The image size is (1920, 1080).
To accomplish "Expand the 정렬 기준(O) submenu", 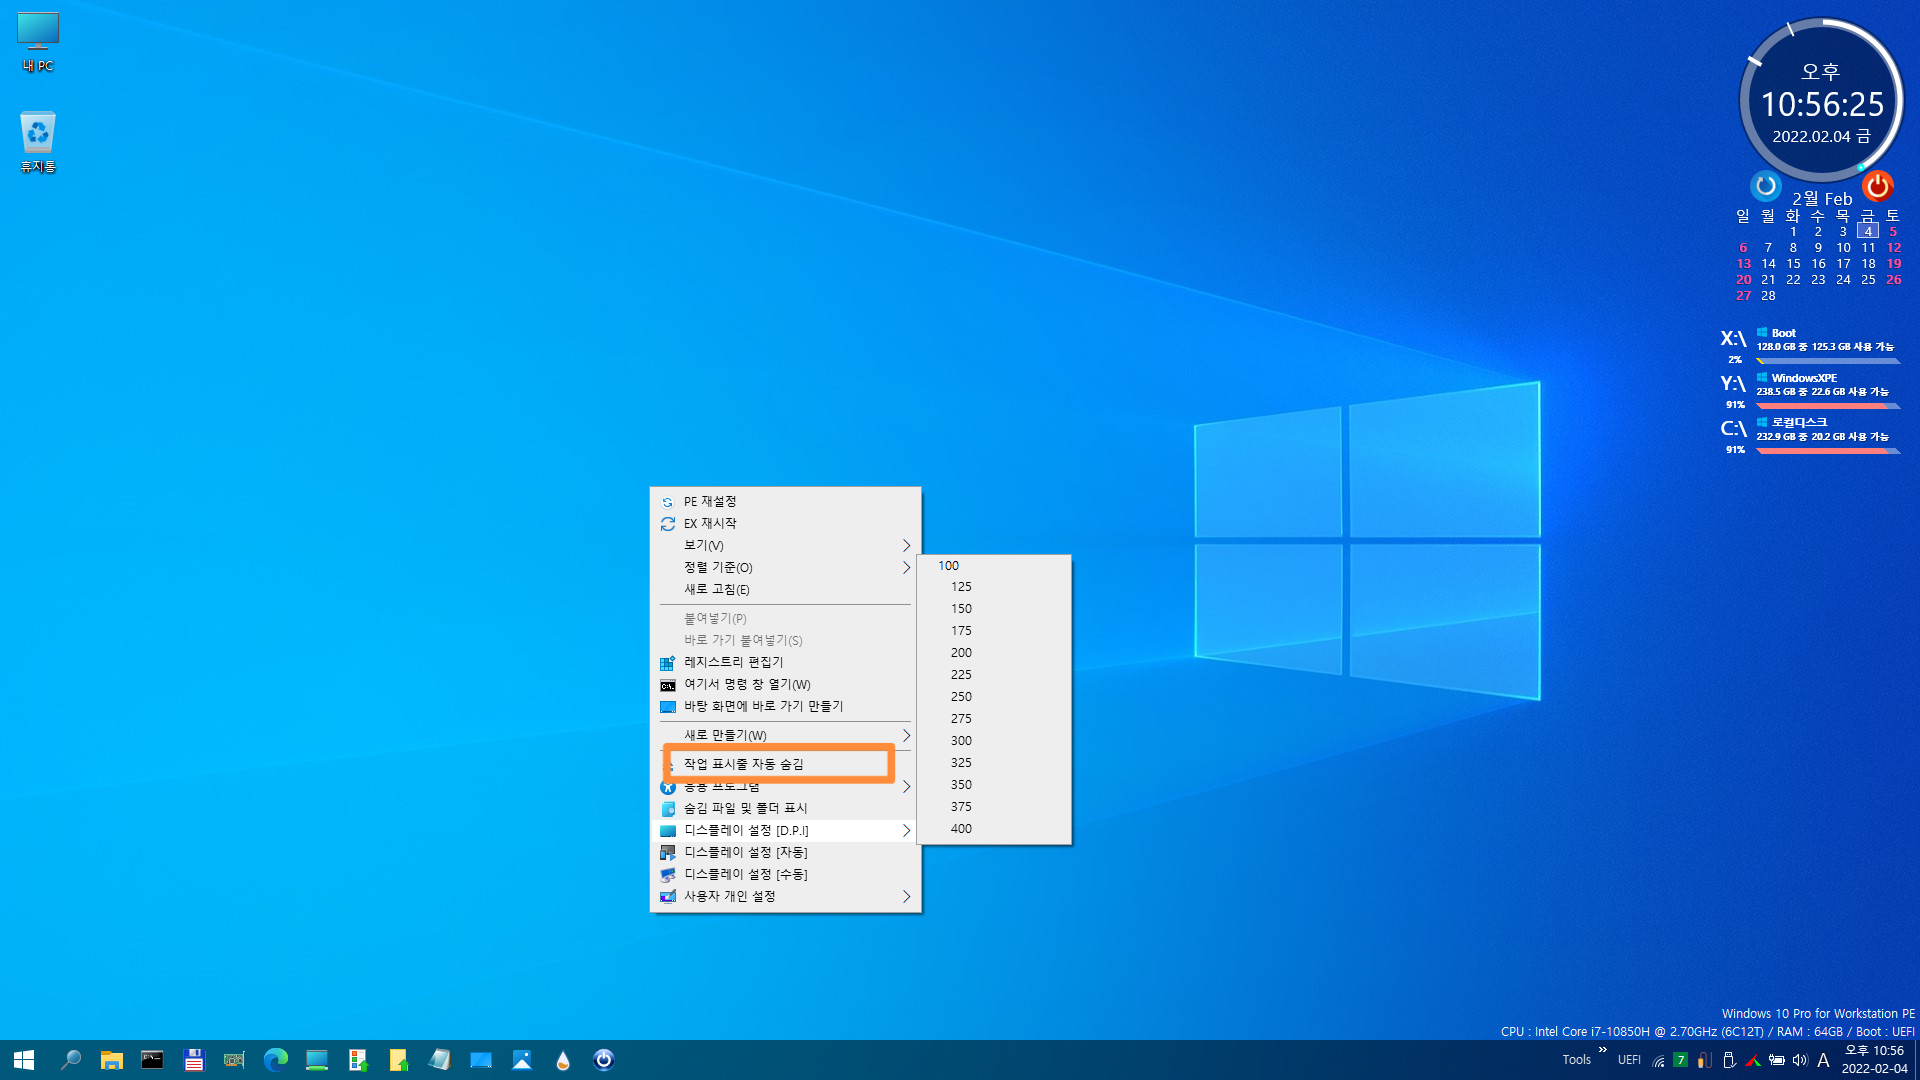I will [785, 568].
